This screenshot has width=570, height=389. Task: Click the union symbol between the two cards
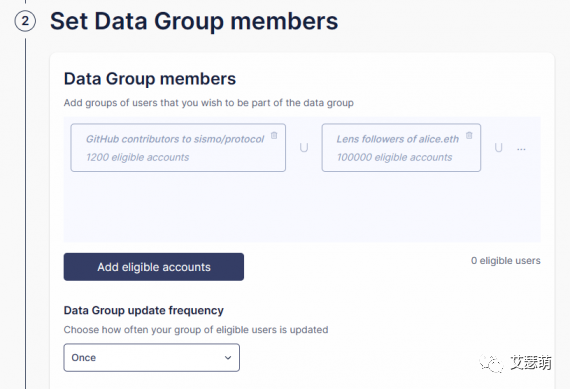click(304, 148)
